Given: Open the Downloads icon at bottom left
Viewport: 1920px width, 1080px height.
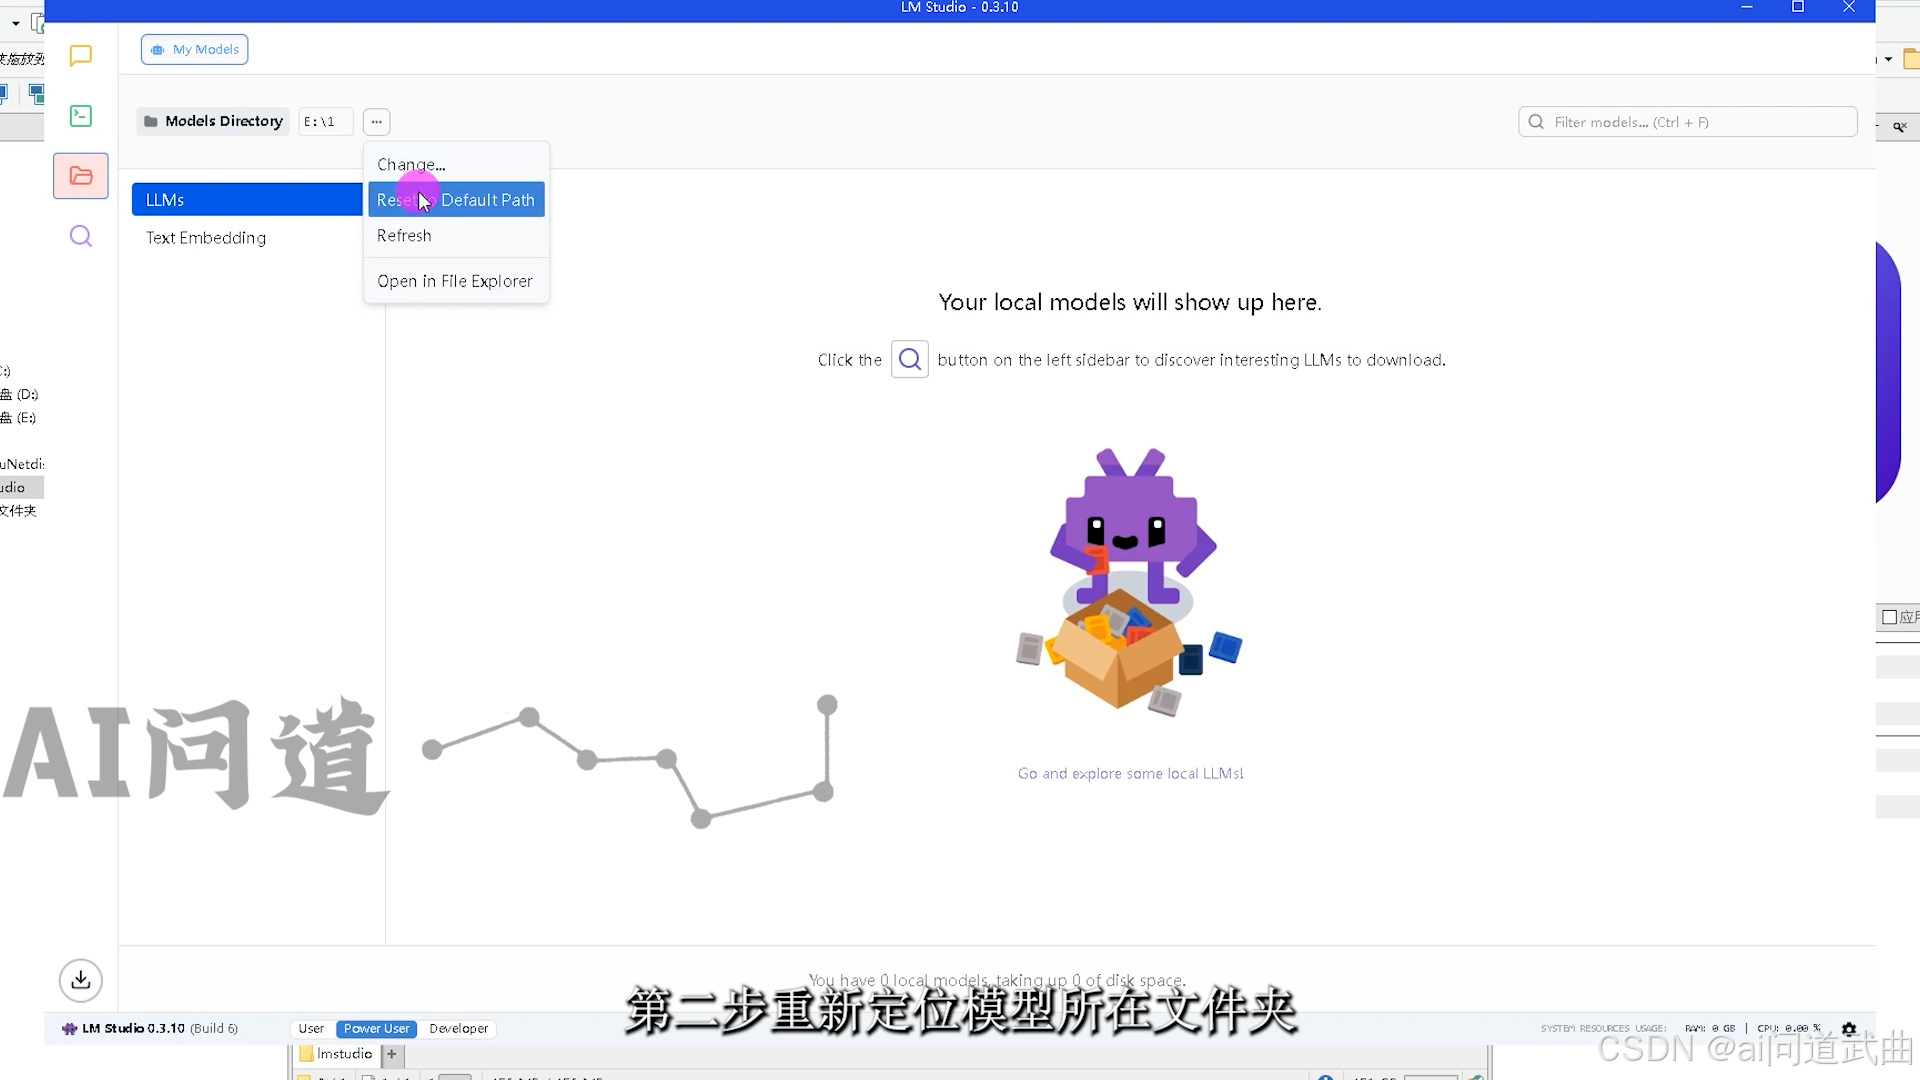Looking at the screenshot, I should 81,980.
